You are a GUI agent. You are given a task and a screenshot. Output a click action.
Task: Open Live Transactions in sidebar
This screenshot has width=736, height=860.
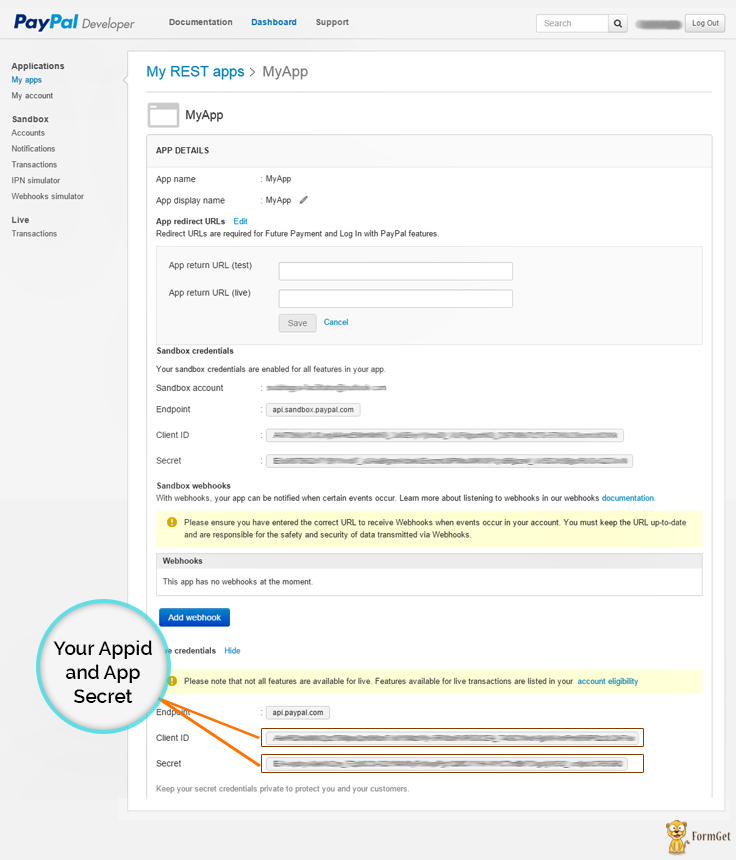(x=34, y=234)
